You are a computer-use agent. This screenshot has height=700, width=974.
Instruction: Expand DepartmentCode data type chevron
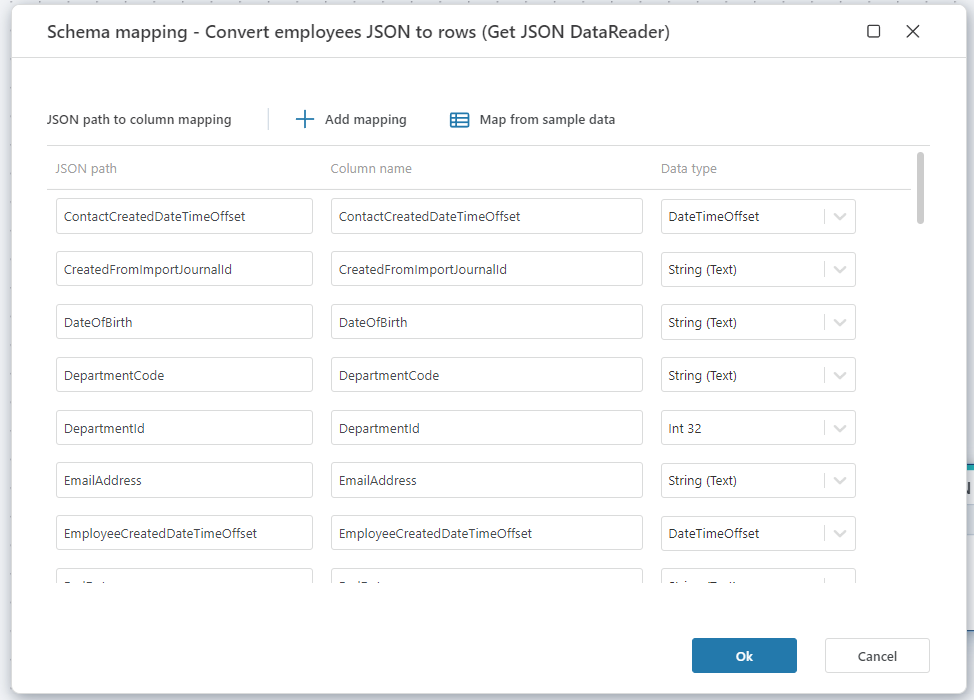839,376
